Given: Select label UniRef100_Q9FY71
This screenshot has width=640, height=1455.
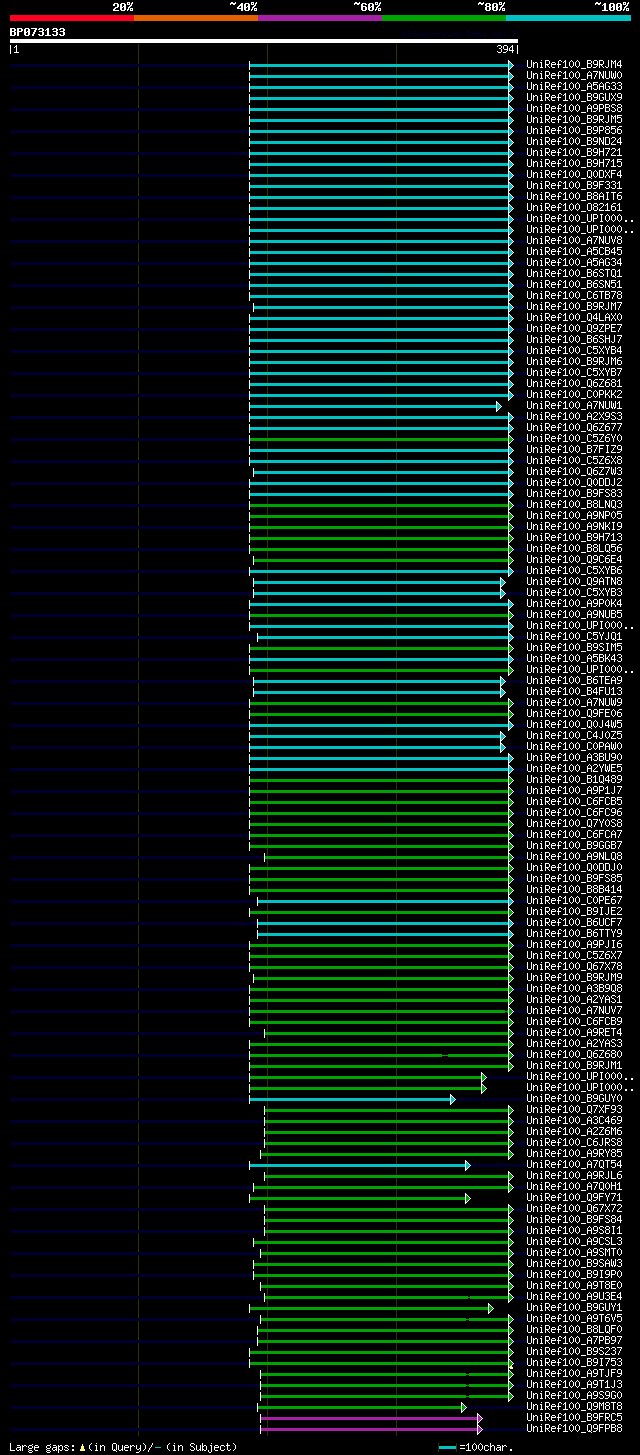Looking at the screenshot, I should (x=574, y=1197).
